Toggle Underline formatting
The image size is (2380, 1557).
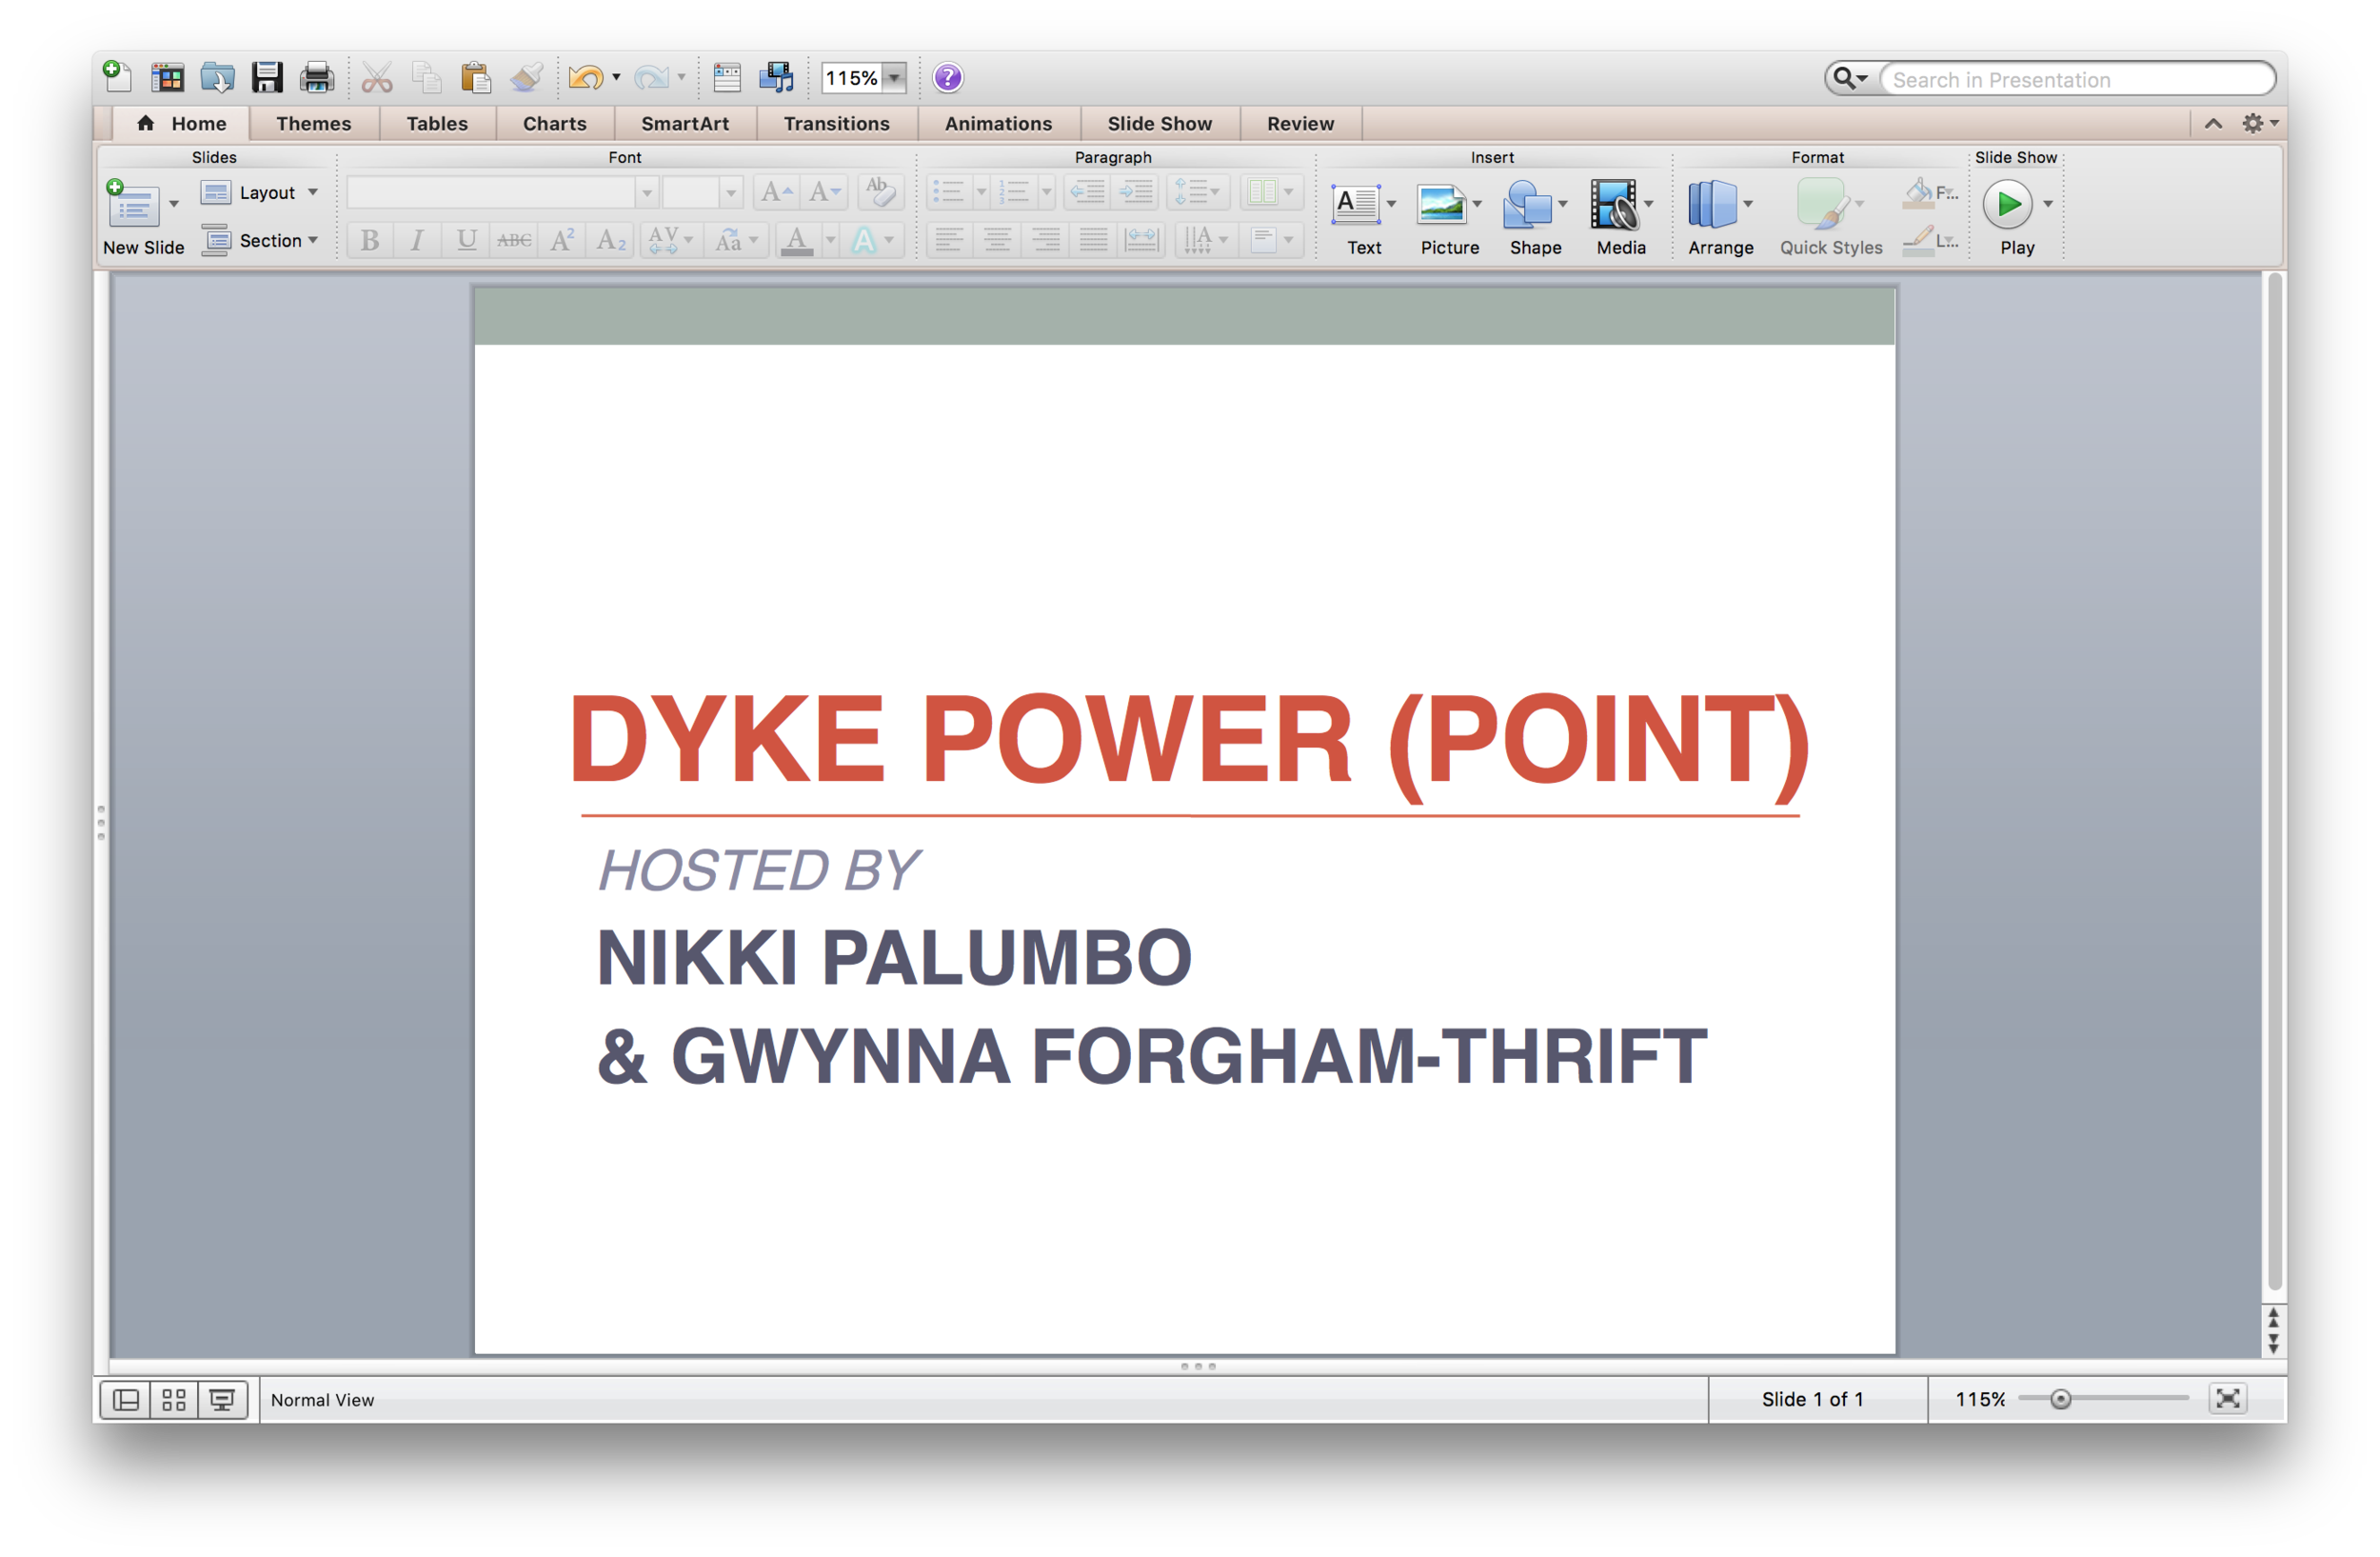tap(466, 240)
